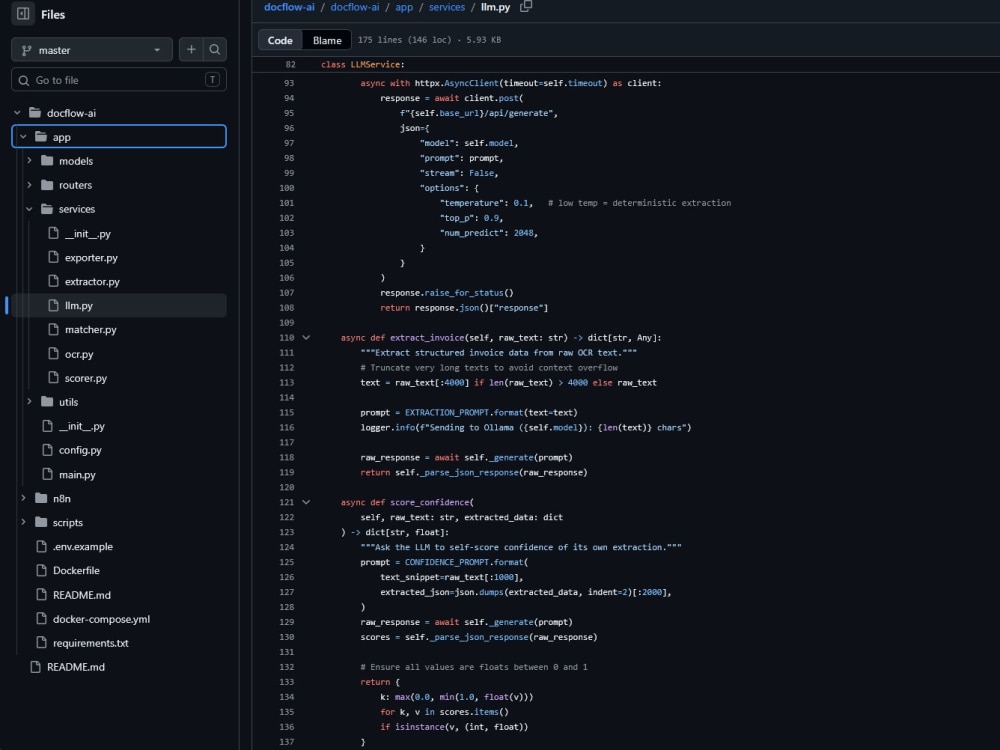The width and height of the screenshot is (1000, 750).
Task: Click file icon beside main.py
Action: pos(47,474)
